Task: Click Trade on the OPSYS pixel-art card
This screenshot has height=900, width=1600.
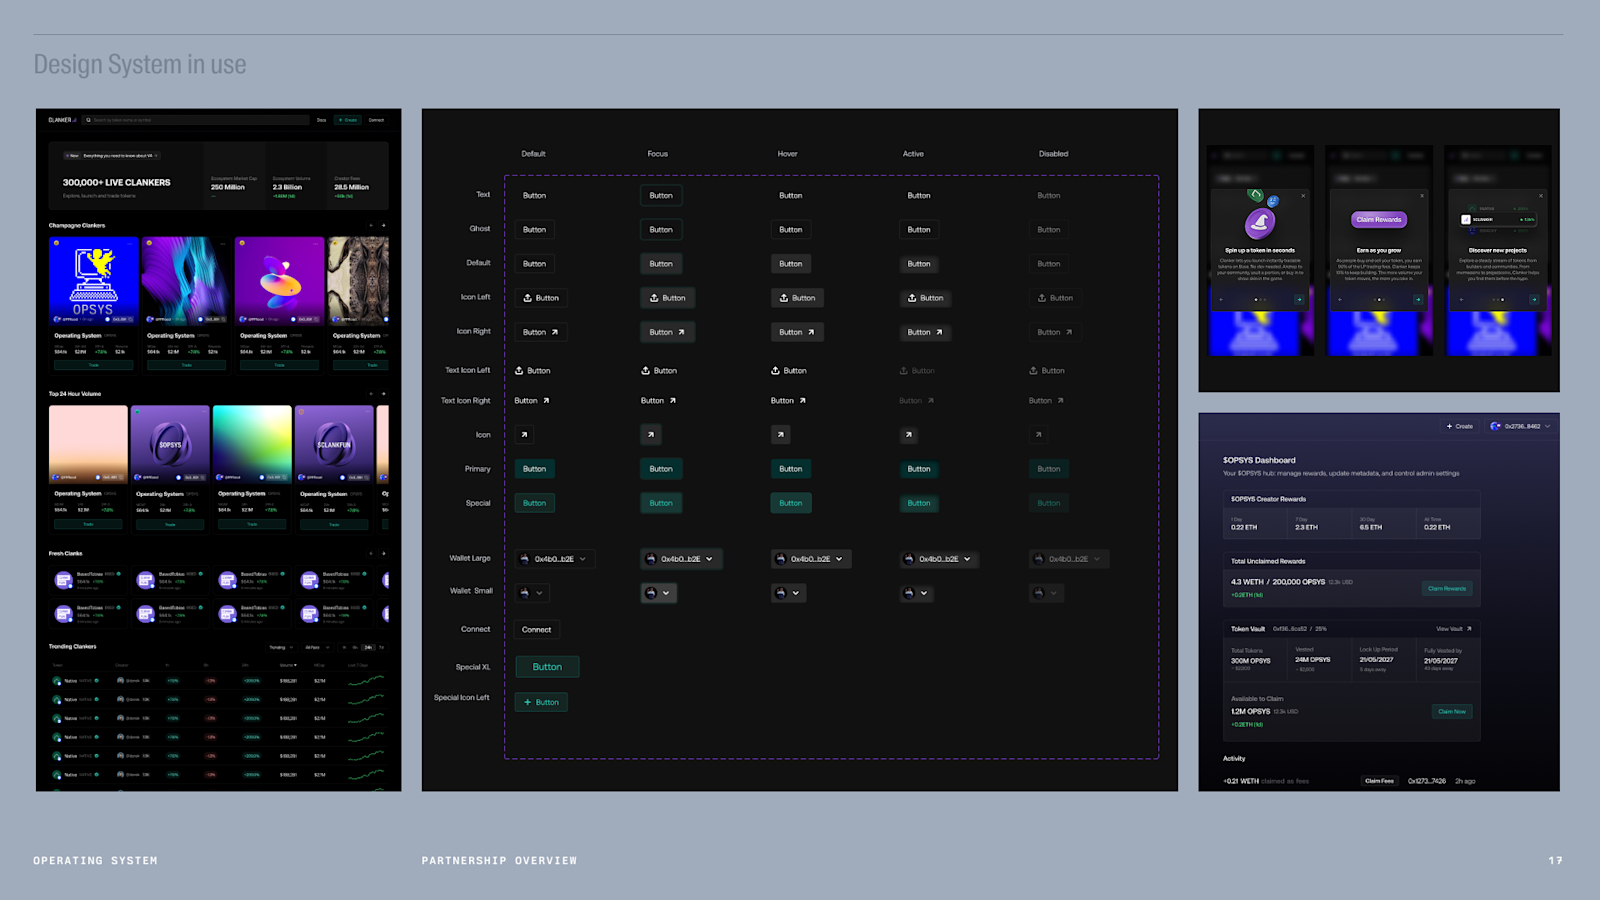Action: coord(93,365)
